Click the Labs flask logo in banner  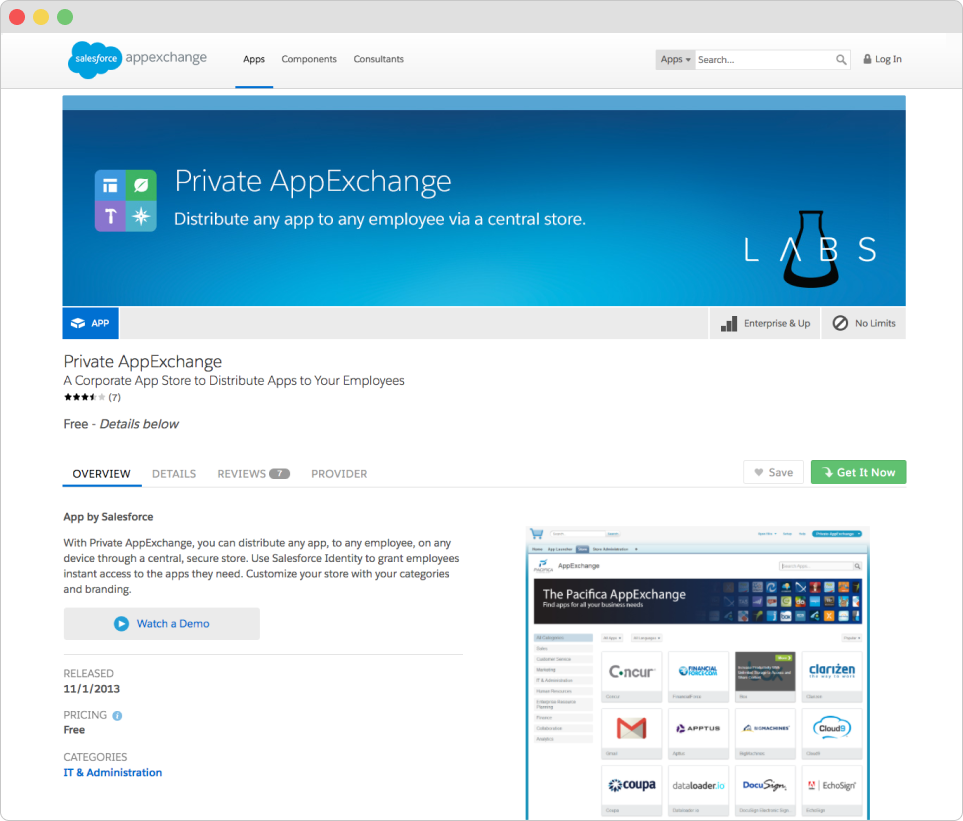pos(811,249)
